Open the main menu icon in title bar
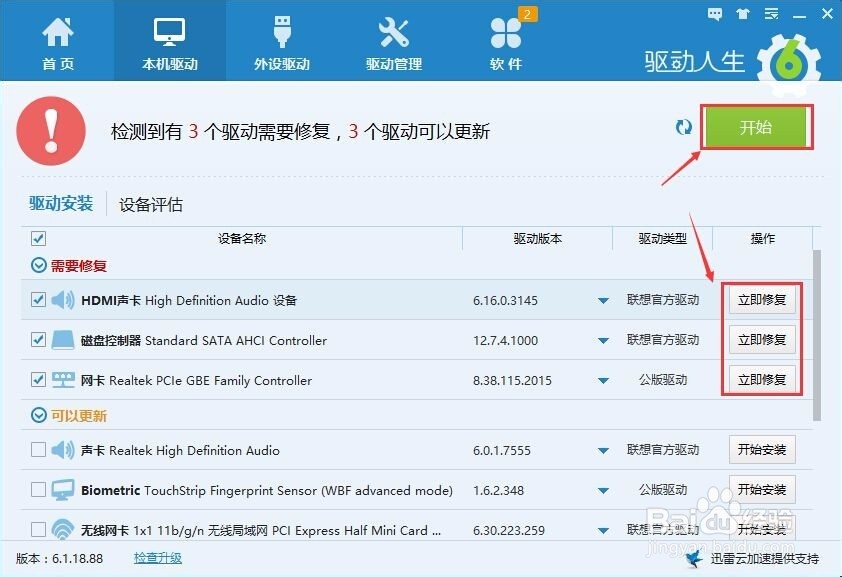 pyautogui.click(x=772, y=14)
